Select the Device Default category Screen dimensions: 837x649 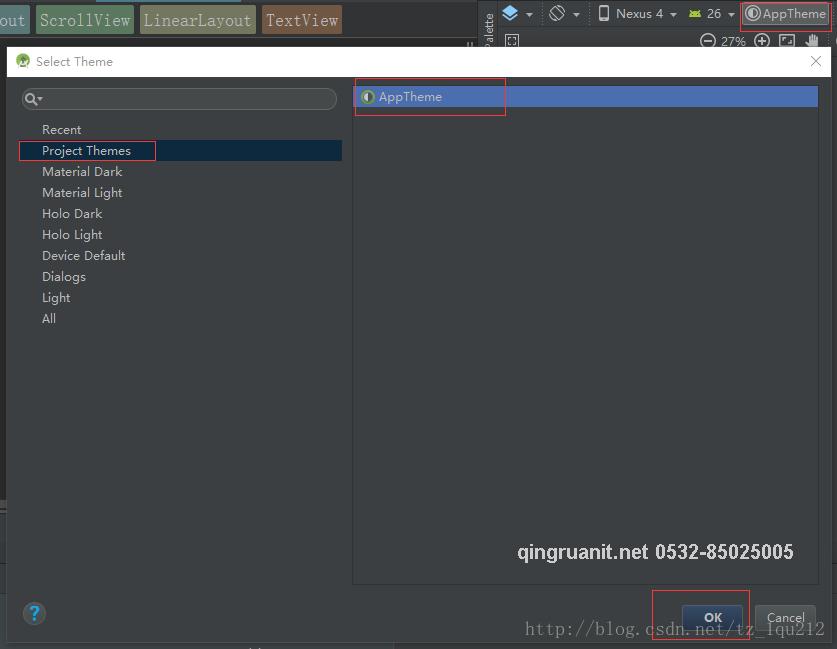83,256
